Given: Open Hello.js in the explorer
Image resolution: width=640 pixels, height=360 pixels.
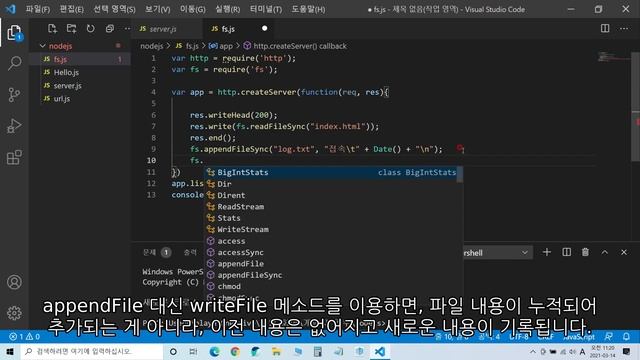Looking at the screenshot, I should 66,72.
